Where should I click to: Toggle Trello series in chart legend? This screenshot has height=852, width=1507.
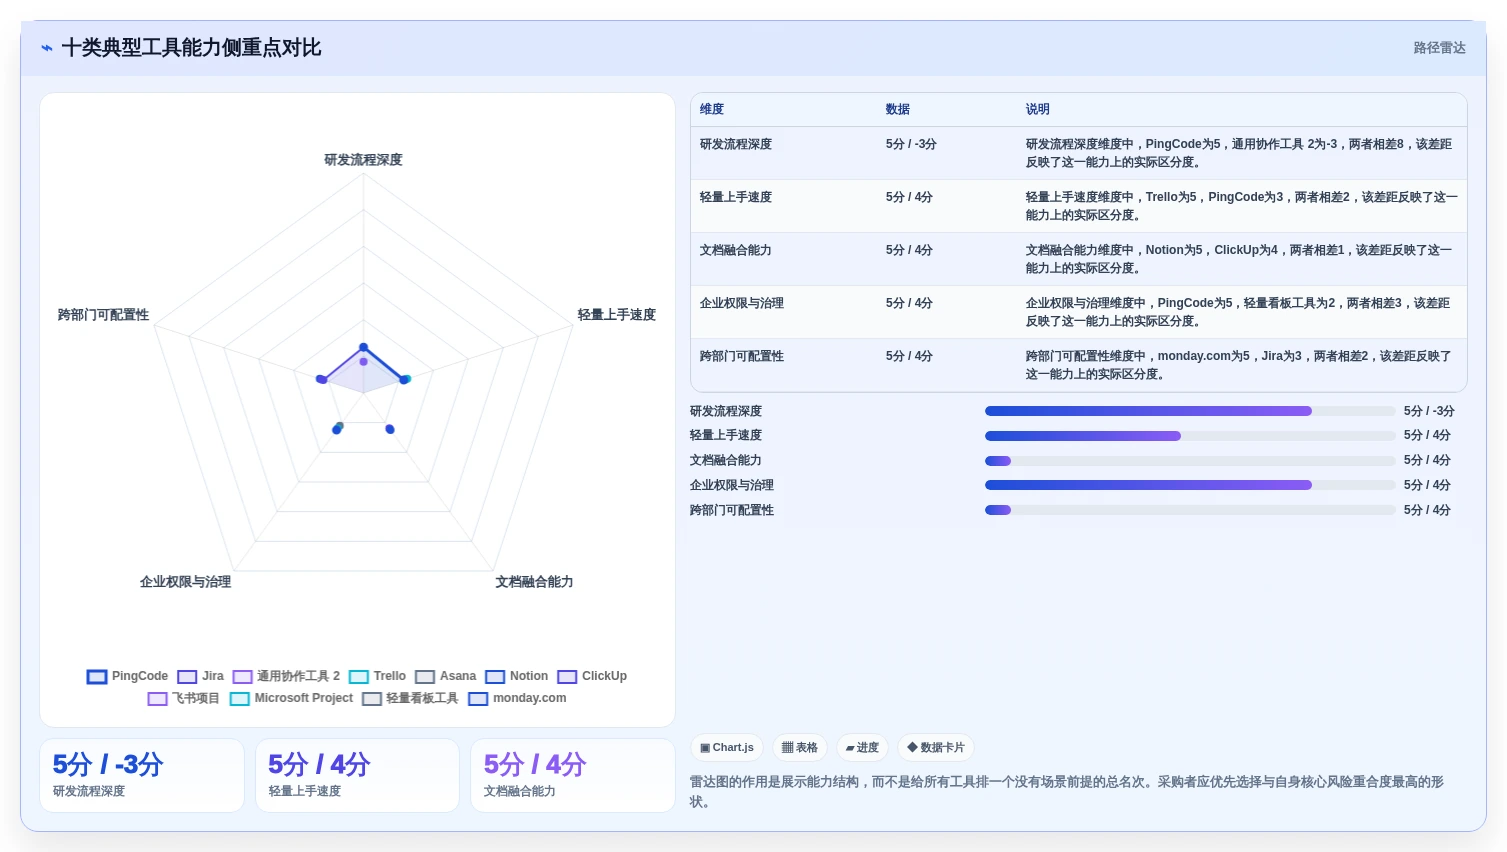pos(377,676)
